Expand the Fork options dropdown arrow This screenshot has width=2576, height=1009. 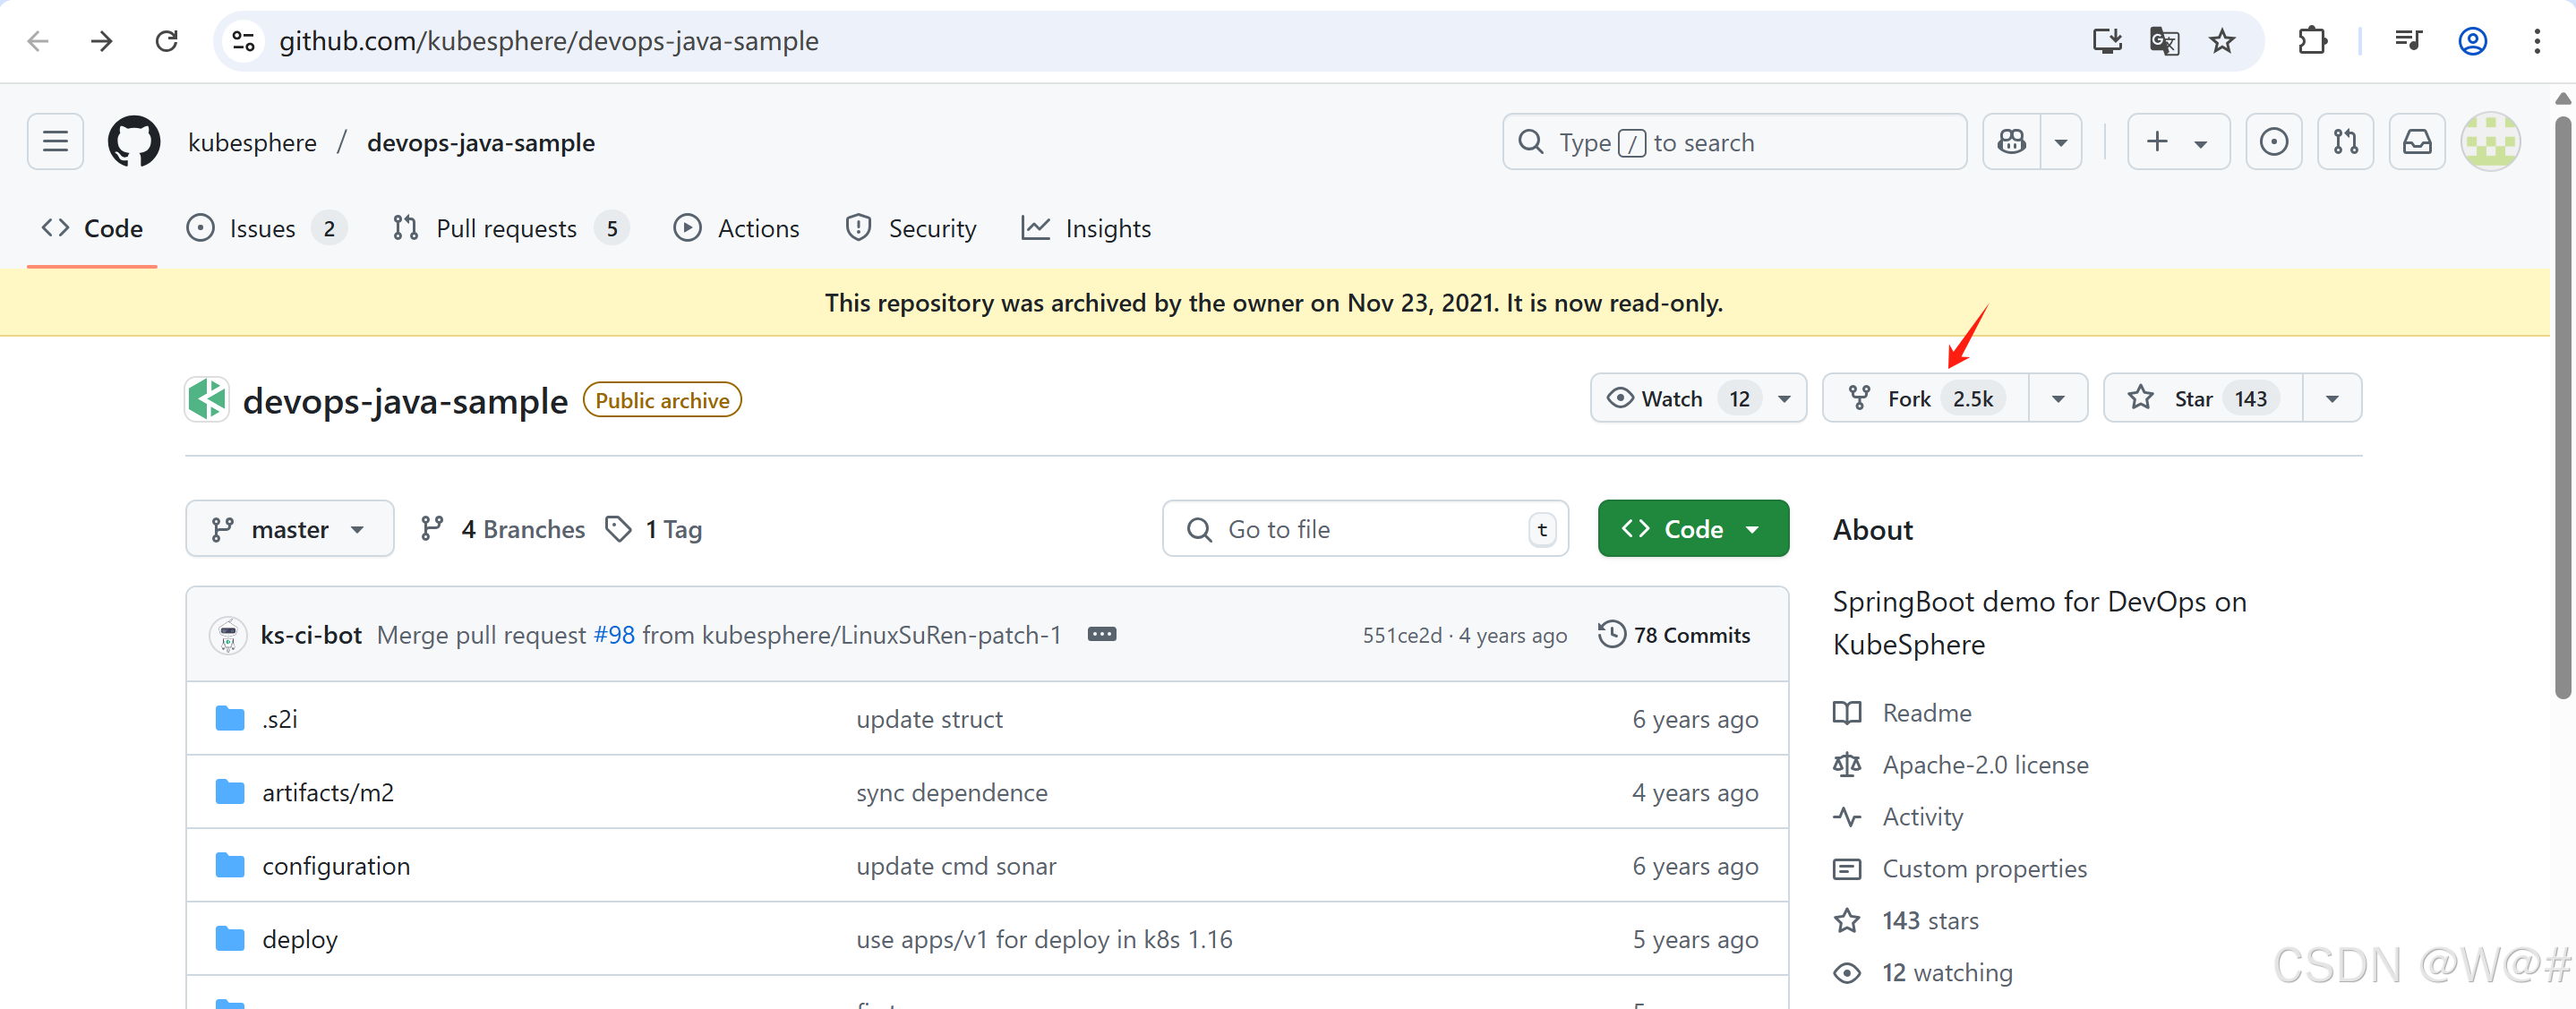[x=2058, y=398]
